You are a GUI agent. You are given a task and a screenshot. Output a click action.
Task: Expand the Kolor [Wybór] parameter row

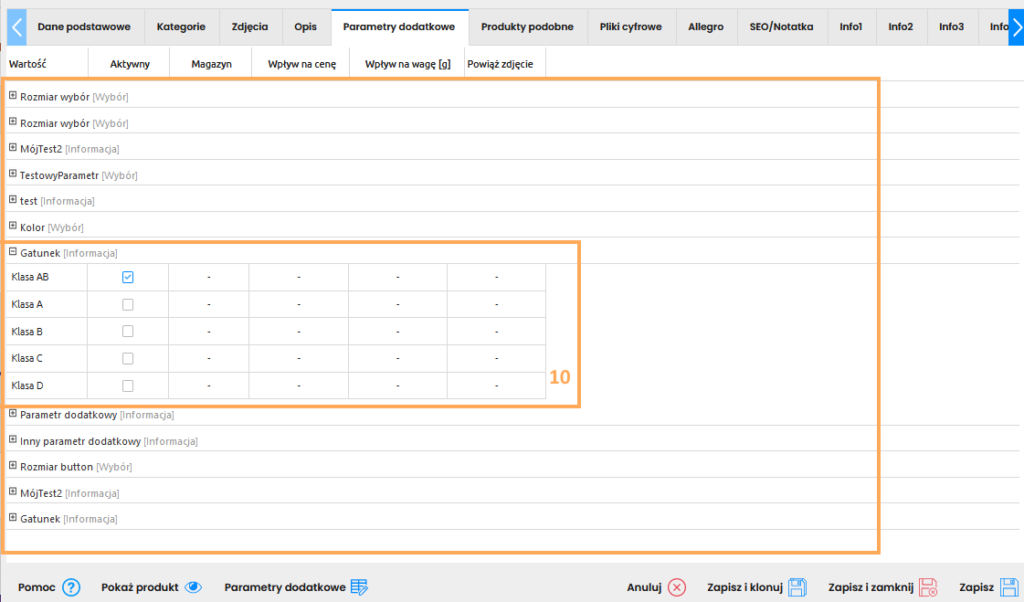click(13, 227)
